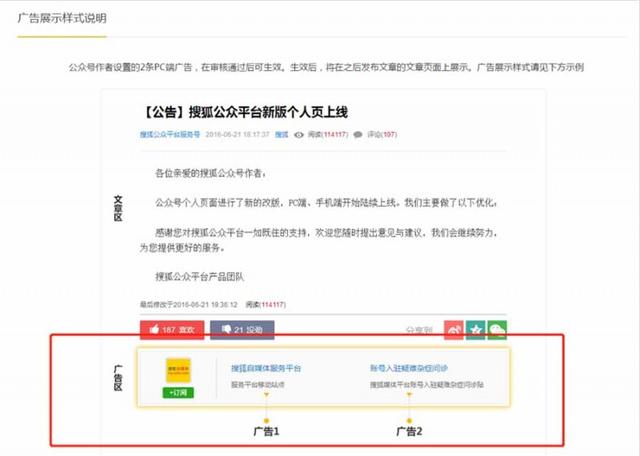Click the thumbs-down 21 没劲 button
The height and width of the screenshot is (456, 640).
(x=242, y=329)
